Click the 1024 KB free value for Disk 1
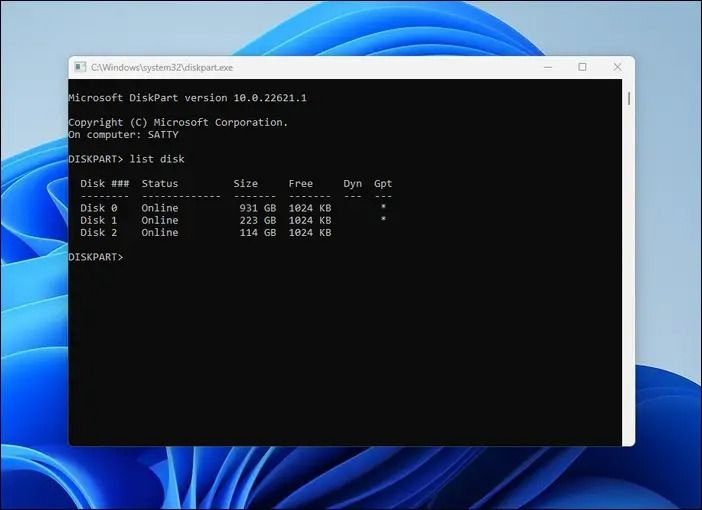Screen dimensions: 702x510 [310, 220]
